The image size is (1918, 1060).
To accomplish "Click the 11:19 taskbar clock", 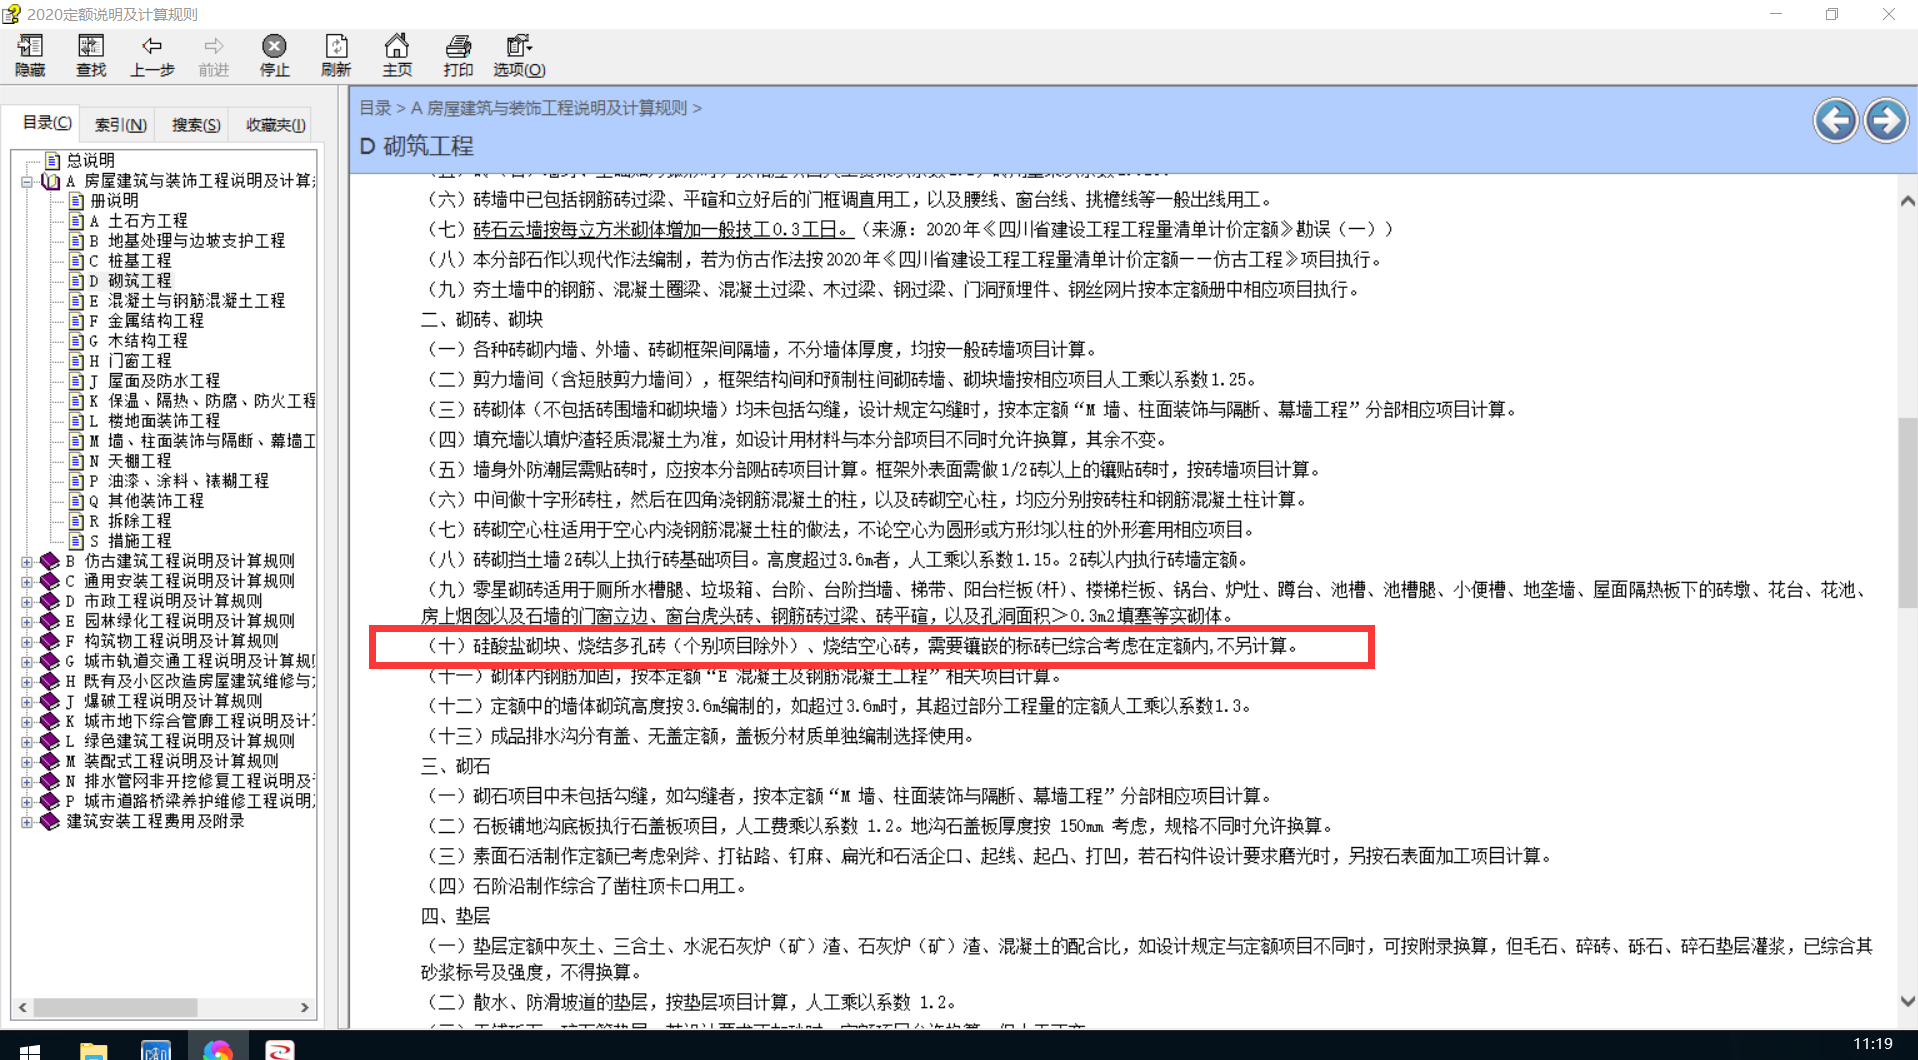I will click(1872, 1044).
